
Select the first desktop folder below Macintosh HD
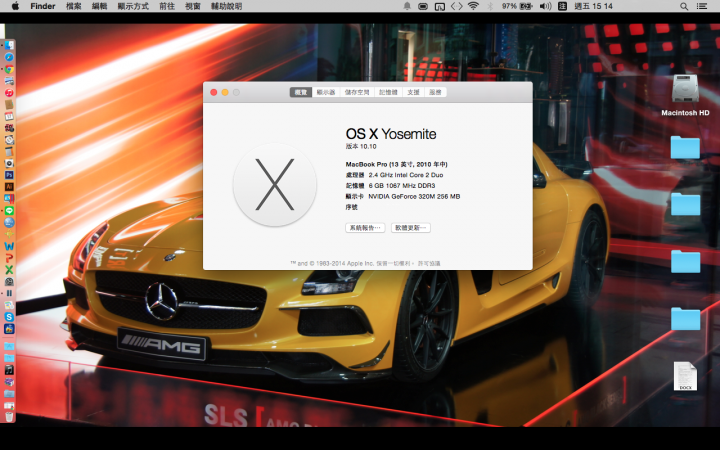click(x=685, y=147)
